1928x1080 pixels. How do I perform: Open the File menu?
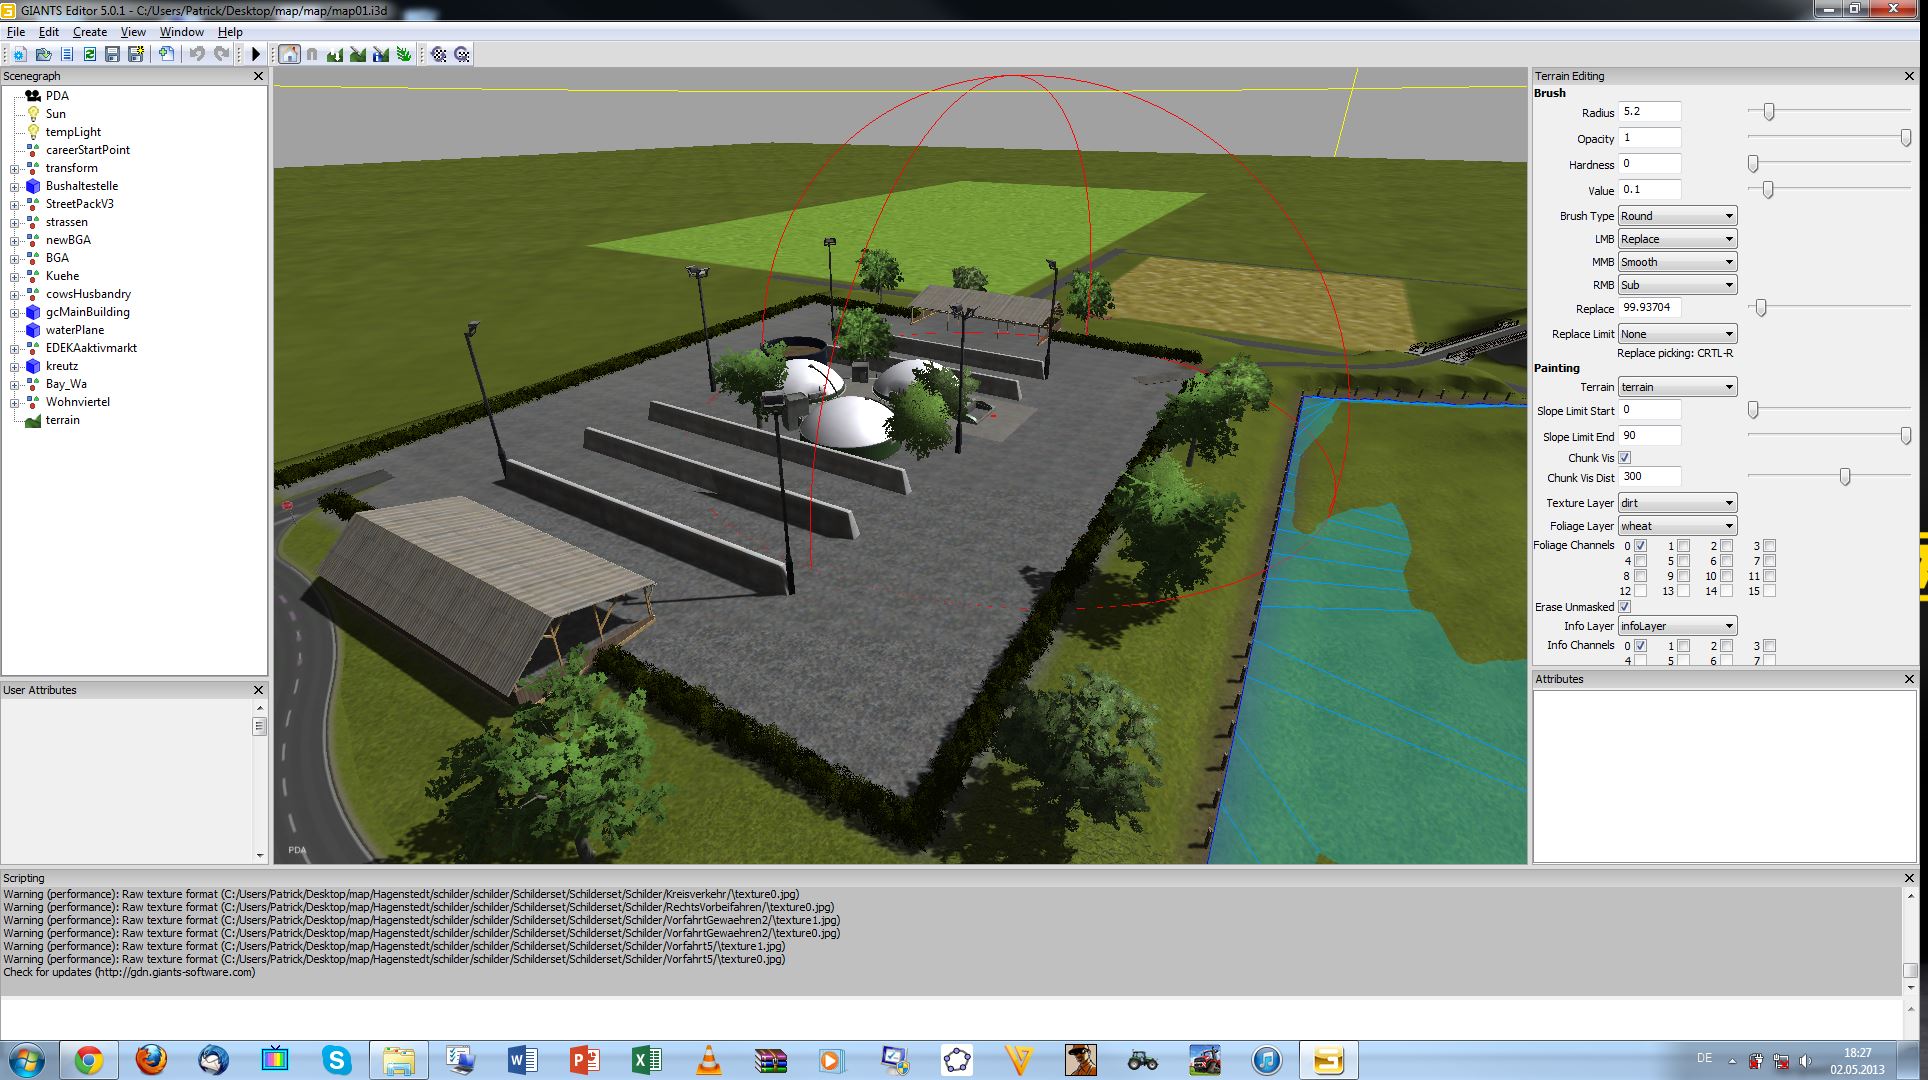pyautogui.click(x=16, y=32)
